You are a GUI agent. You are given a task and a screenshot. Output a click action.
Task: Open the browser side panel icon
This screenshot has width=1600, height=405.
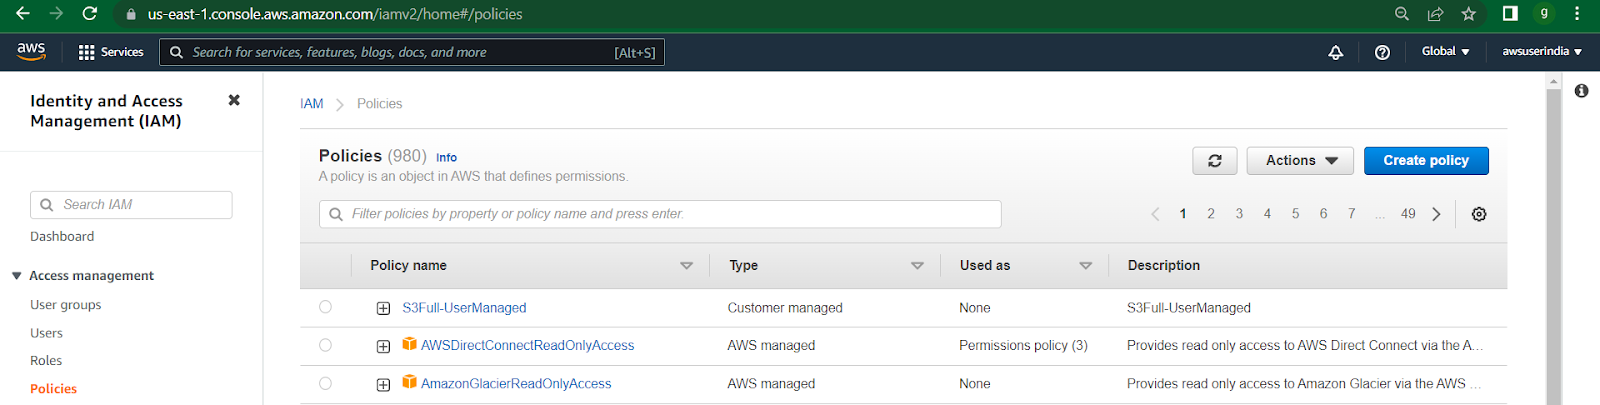click(x=1510, y=14)
